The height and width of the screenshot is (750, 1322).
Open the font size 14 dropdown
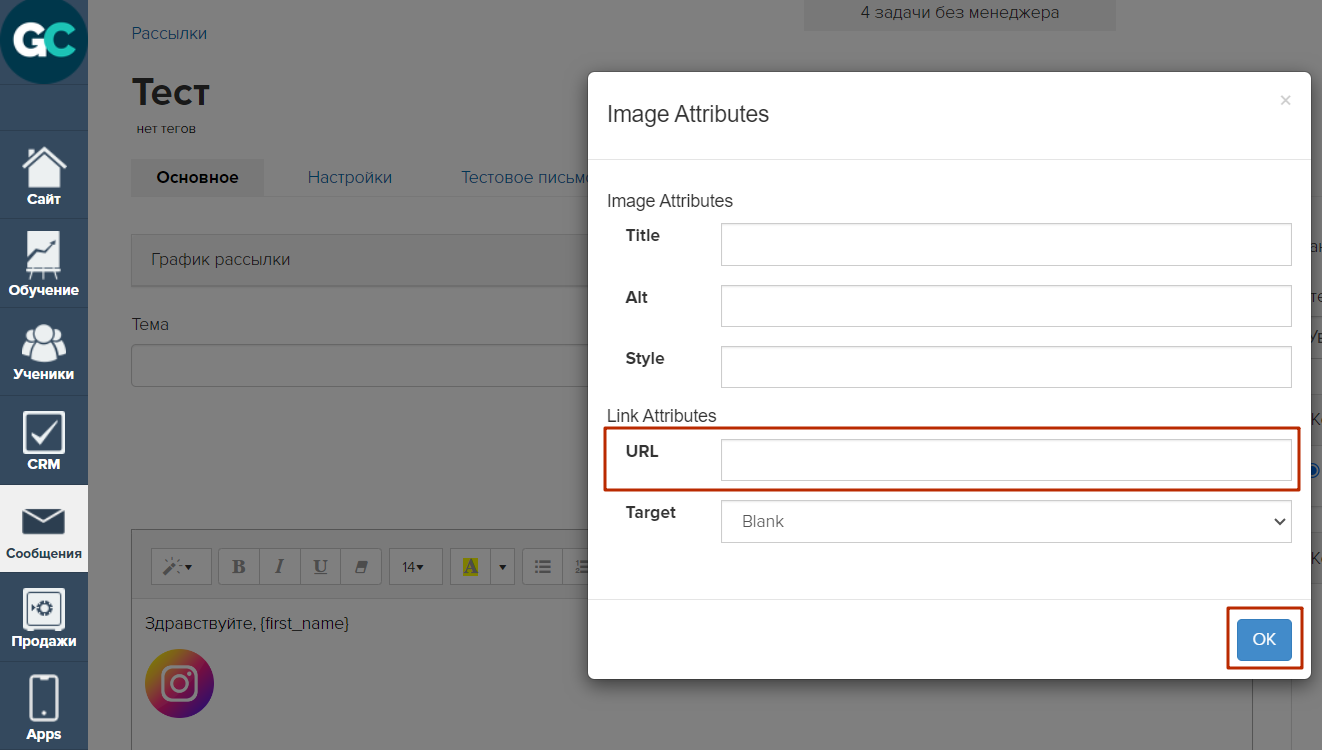click(413, 567)
